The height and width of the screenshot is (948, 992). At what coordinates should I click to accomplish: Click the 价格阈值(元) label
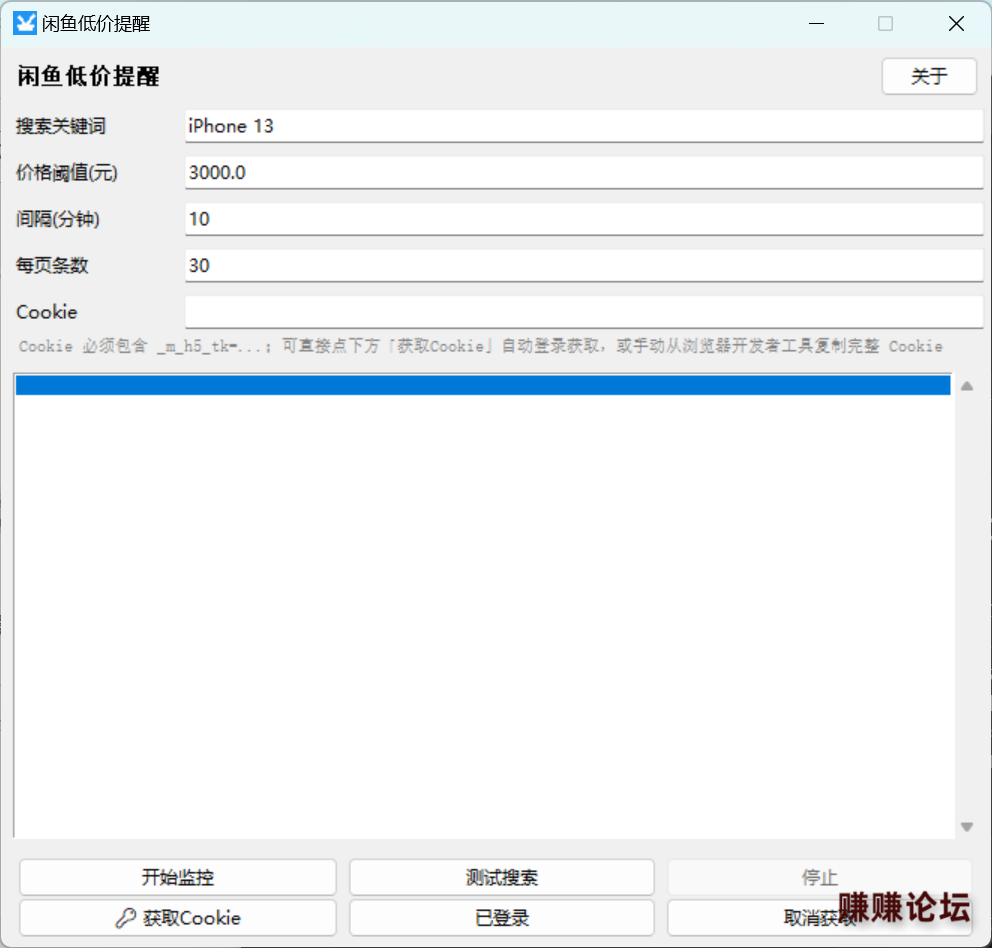tap(66, 172)
